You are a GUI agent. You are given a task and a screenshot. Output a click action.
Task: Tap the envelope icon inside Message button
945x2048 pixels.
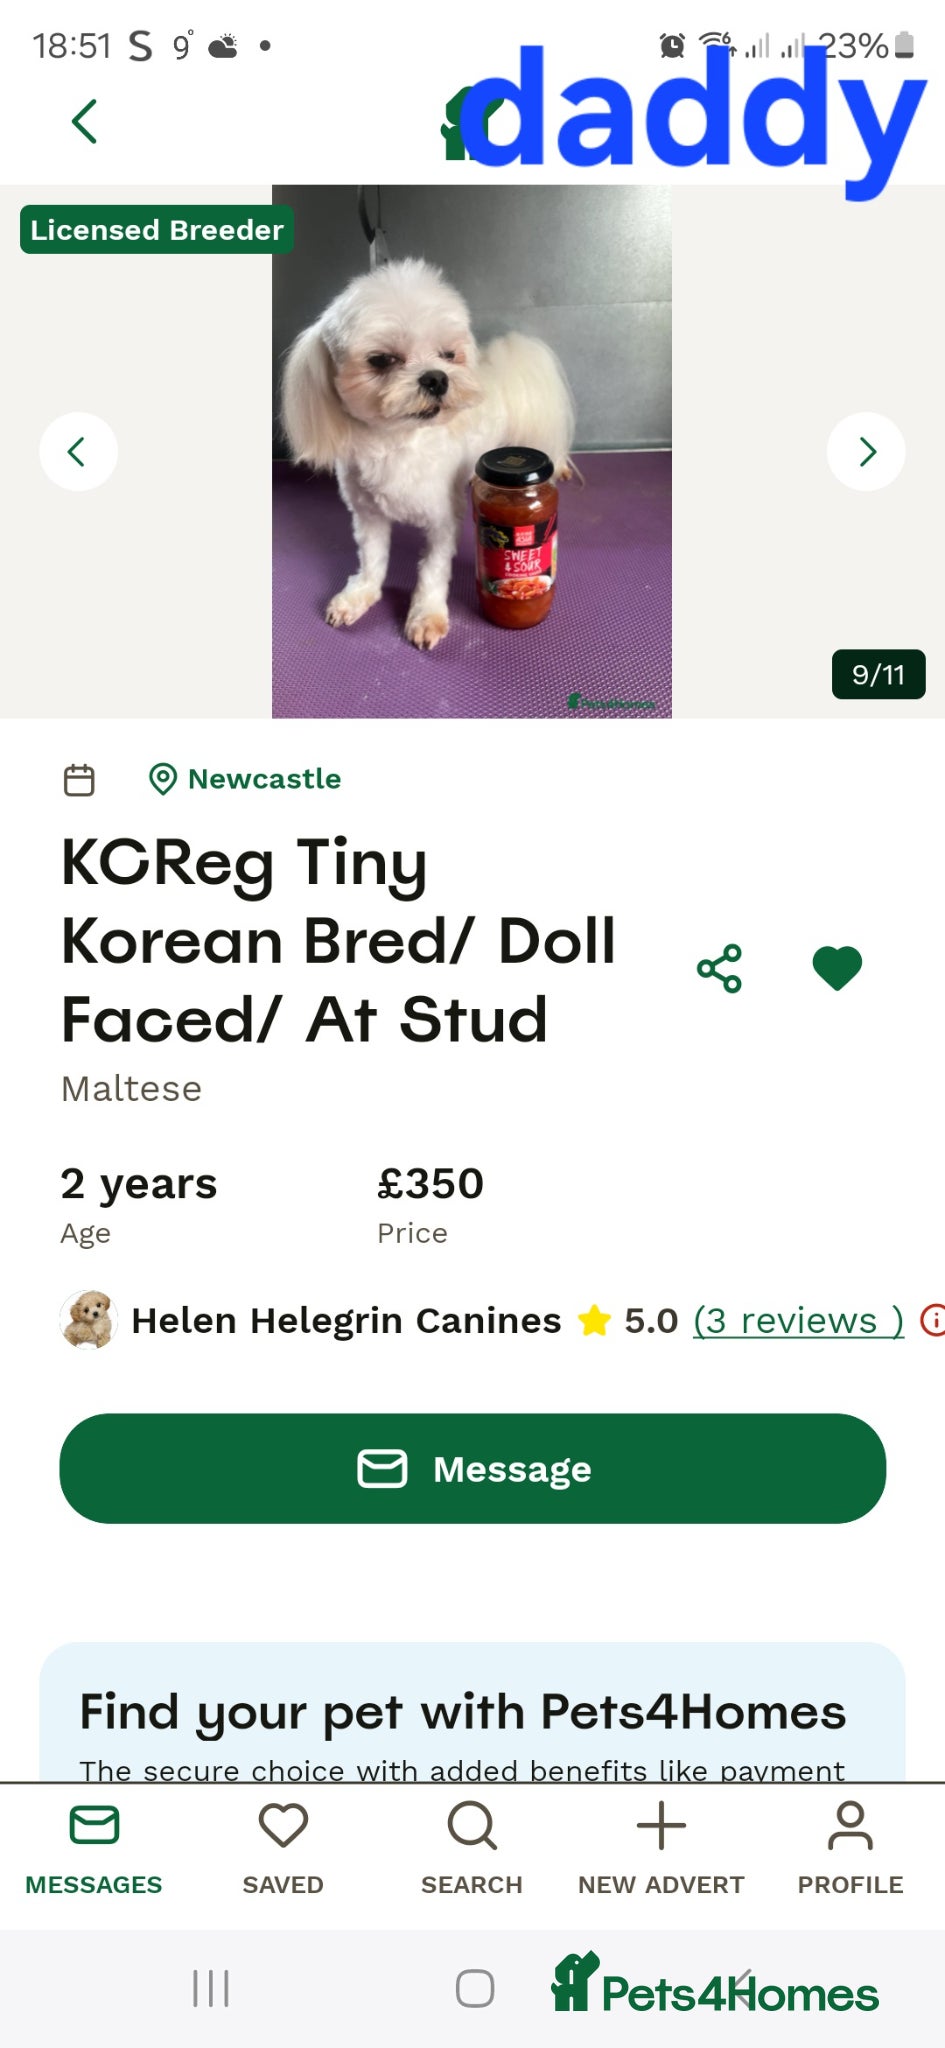click(383, 1468)
